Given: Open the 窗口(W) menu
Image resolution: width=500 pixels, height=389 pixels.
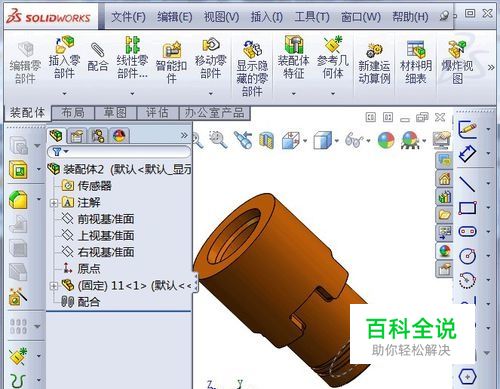Looking at the screenshot, I should (361, 16).
